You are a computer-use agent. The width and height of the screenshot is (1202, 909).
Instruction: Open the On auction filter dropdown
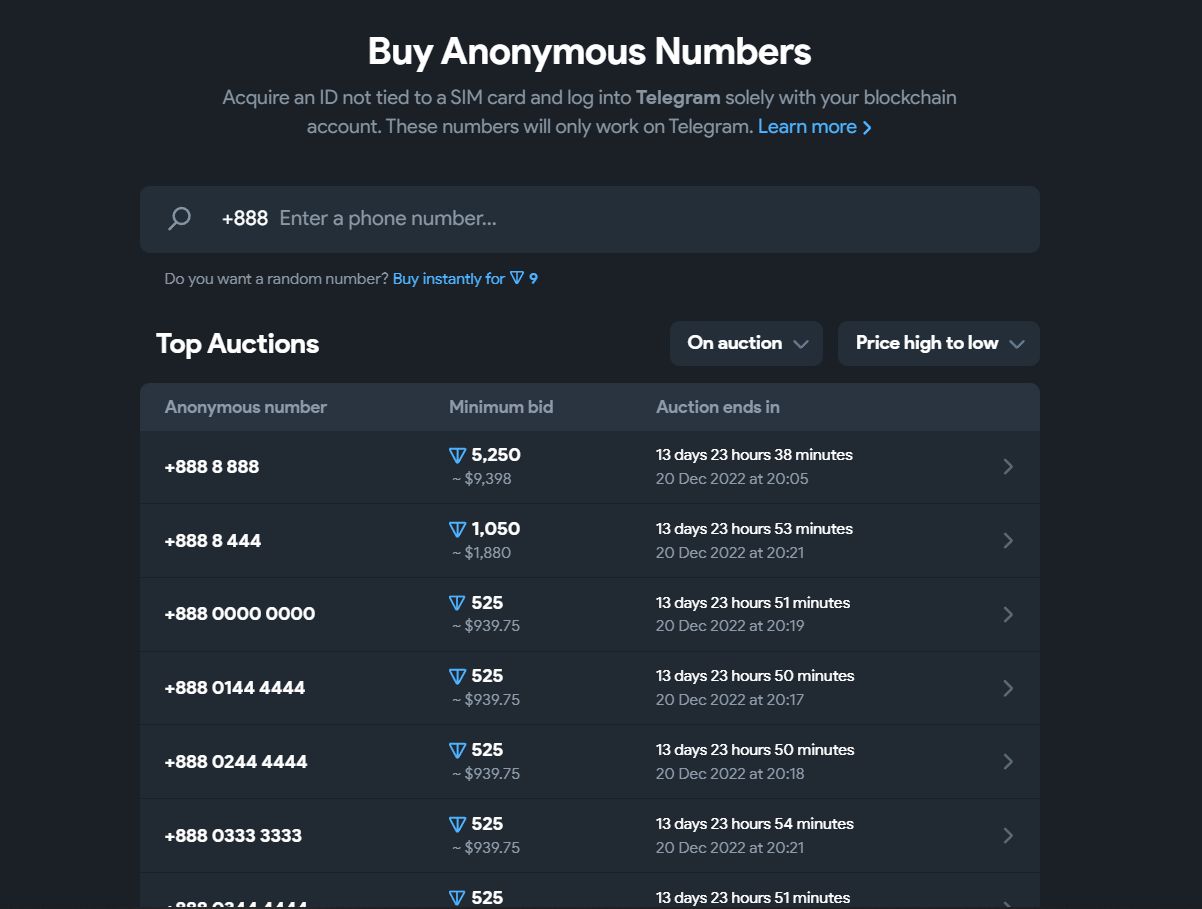click(746, 343)
